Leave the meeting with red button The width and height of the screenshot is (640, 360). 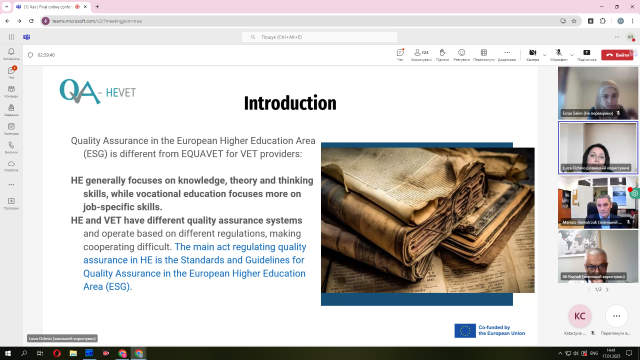pos(617,55)
